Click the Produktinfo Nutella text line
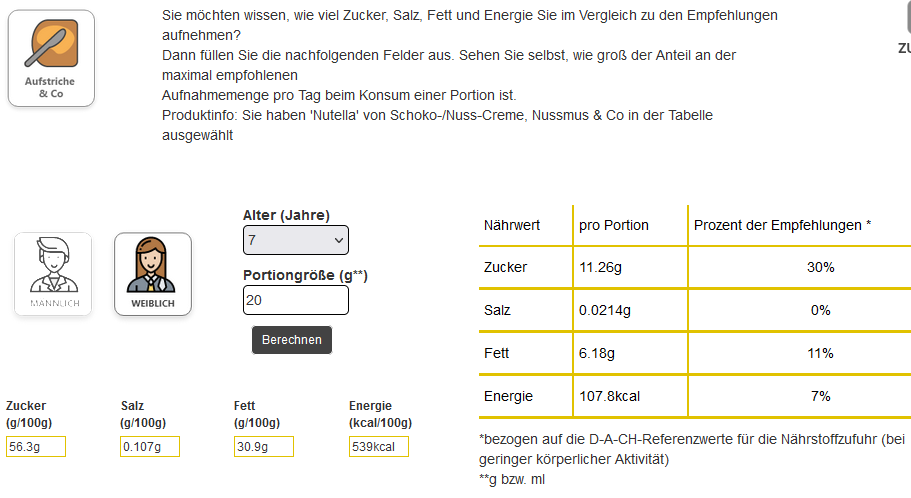 437,115
